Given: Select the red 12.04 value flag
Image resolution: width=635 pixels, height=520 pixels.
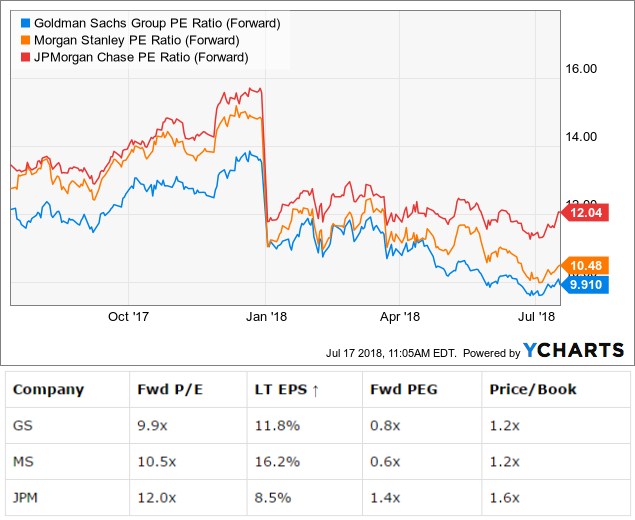Looking at the screenshot, I should point(584,212).
